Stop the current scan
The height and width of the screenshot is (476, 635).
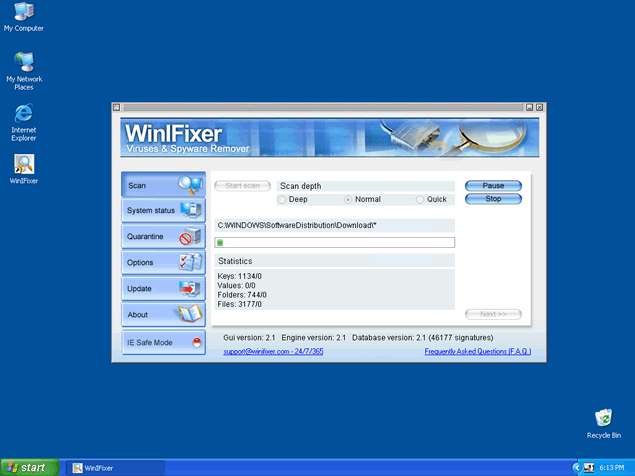pyautogui.click(x=493, y=199)
